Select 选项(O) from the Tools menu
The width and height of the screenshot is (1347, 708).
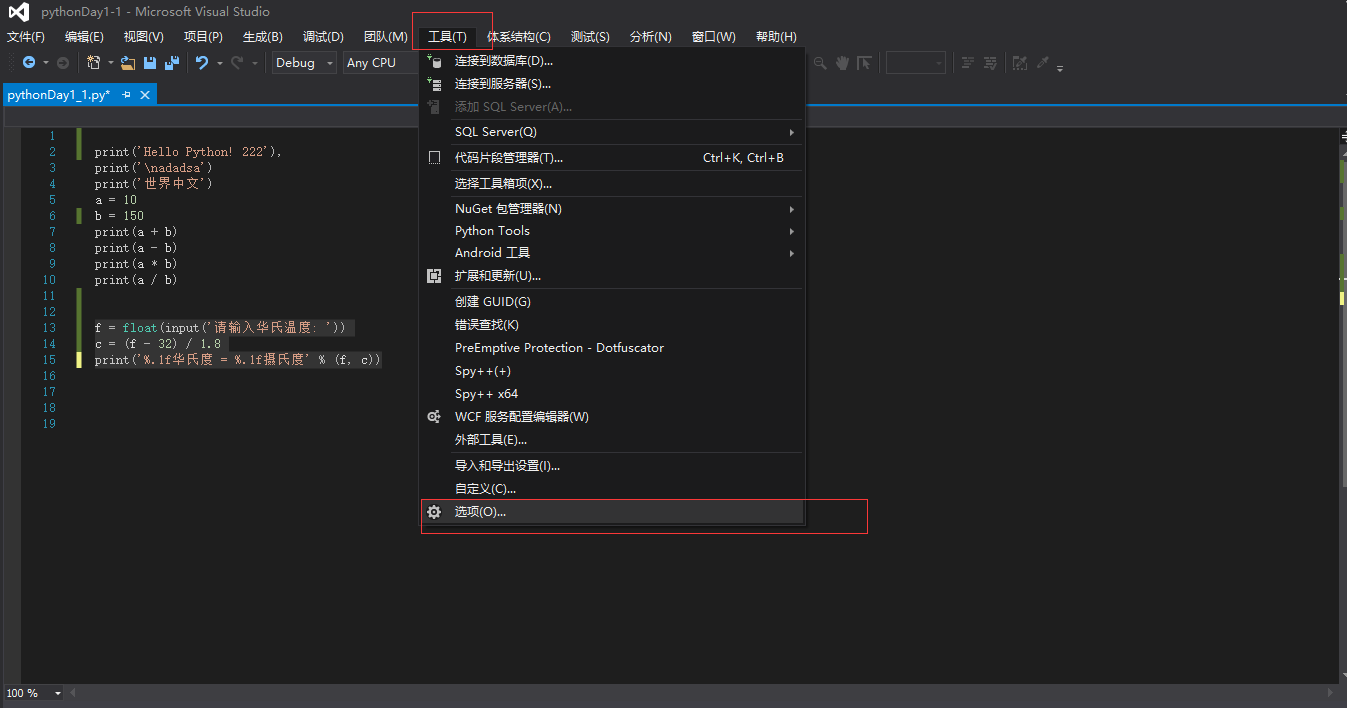pos(480,511)
